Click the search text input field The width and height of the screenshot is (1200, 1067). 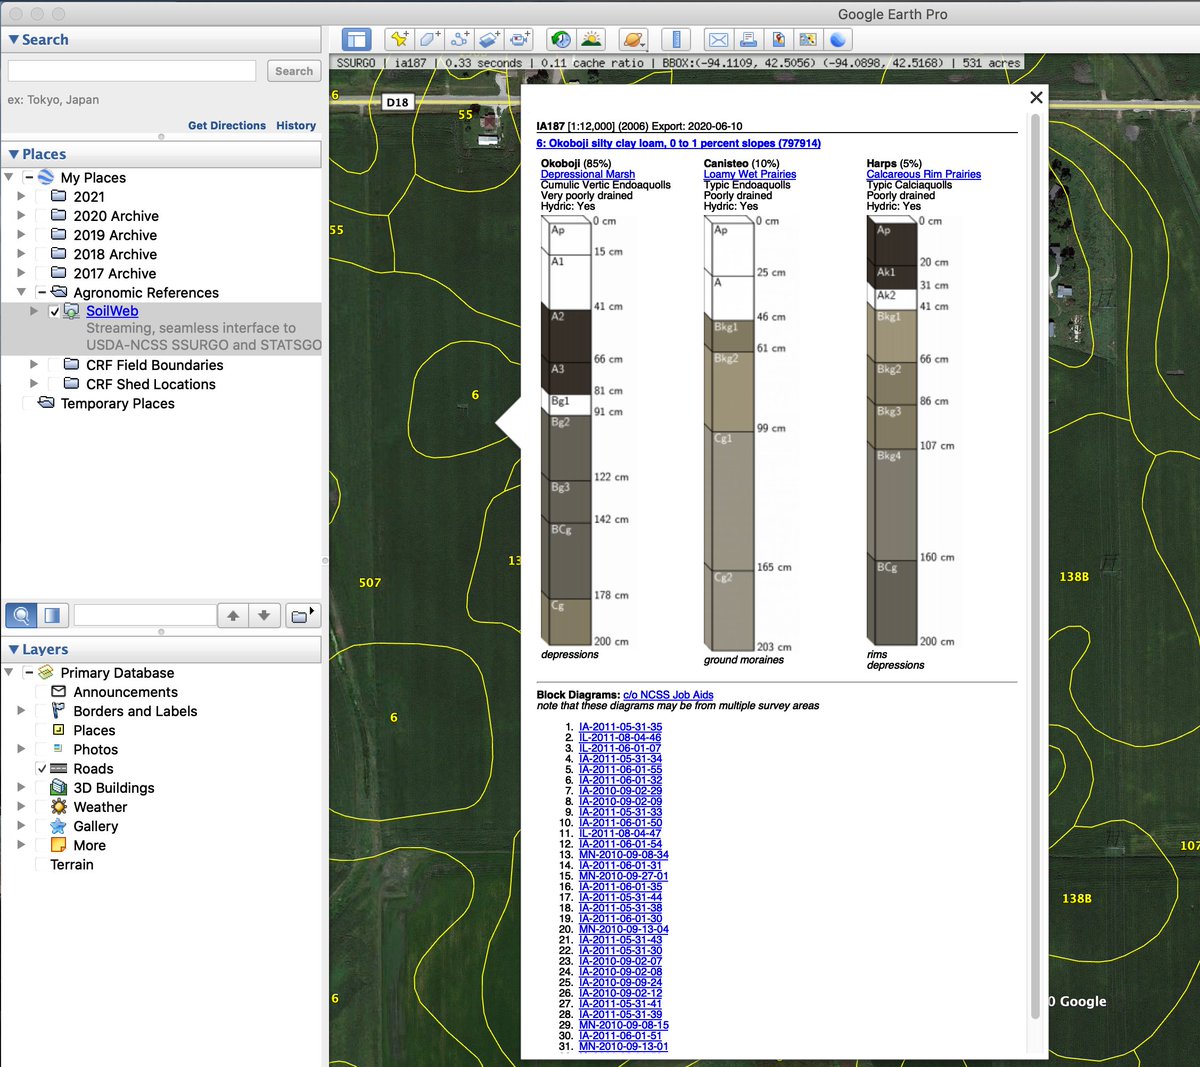point(132,71)
